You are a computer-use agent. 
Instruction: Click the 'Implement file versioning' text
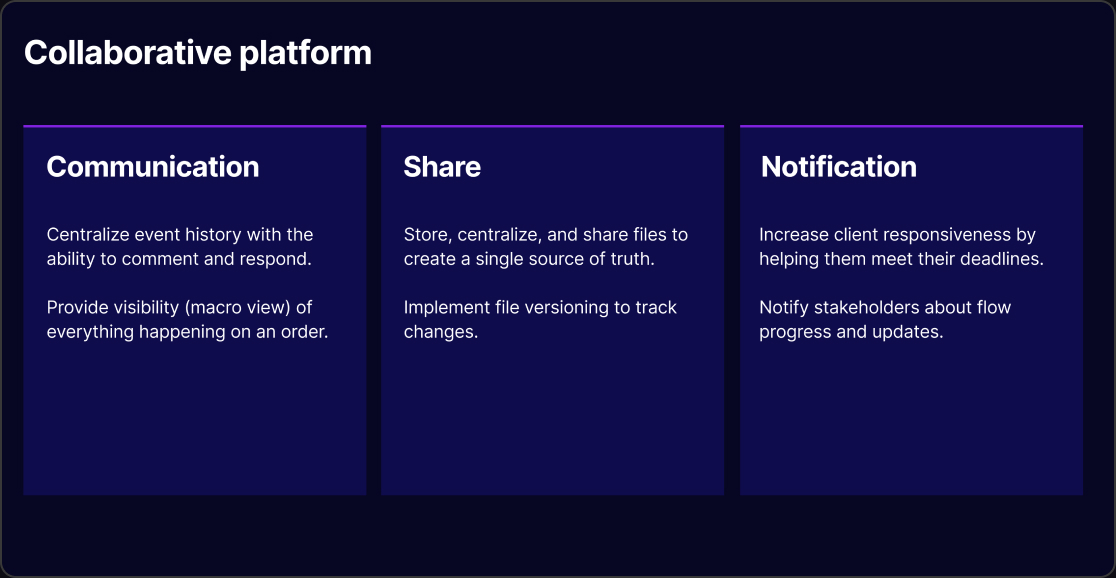coord(540,320)
